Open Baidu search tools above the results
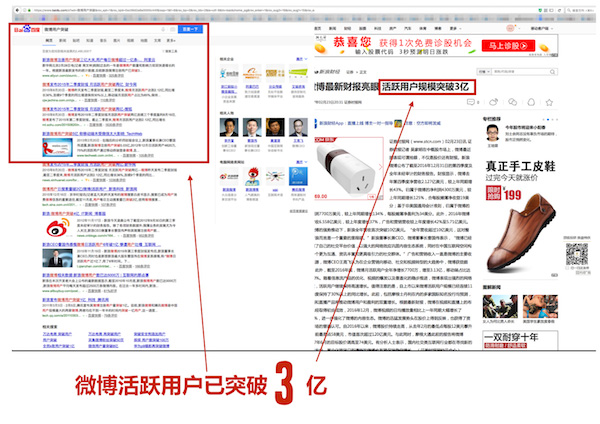 coord(171,51)
